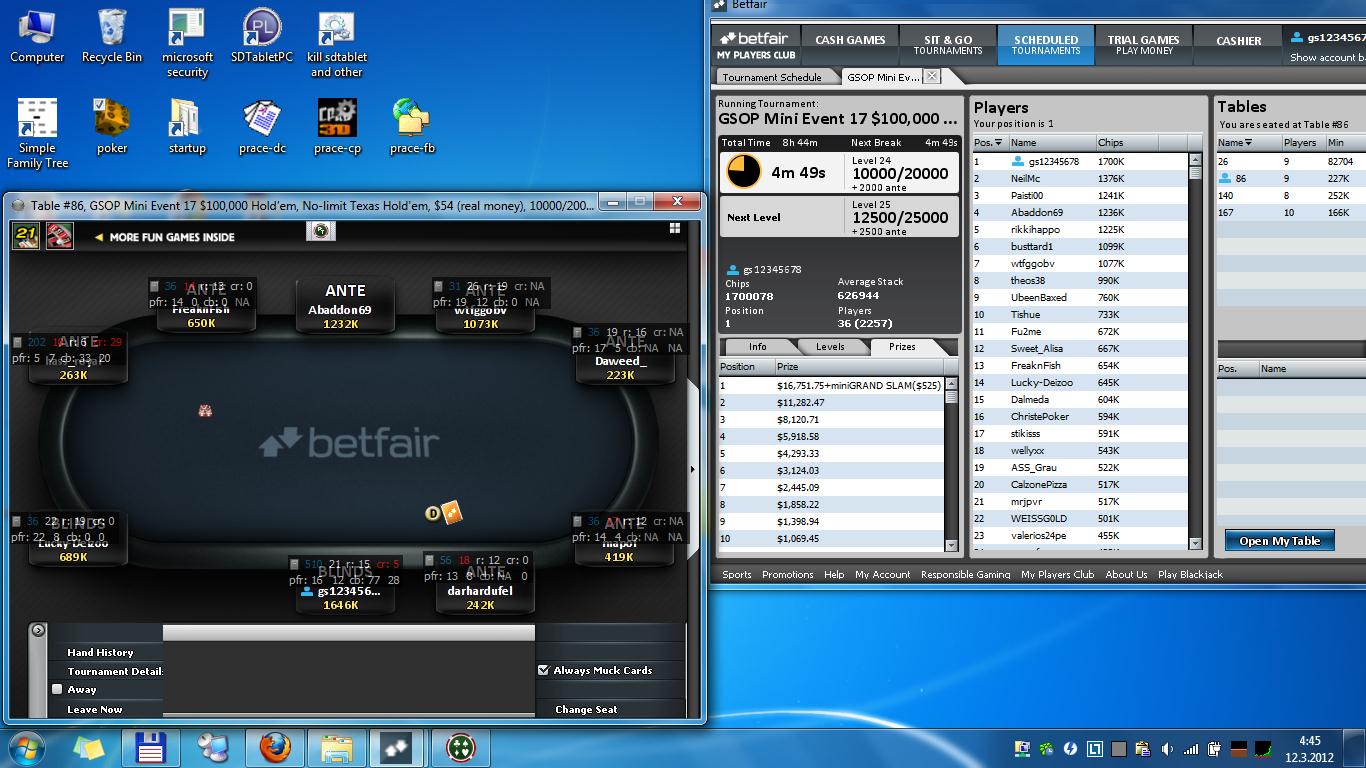Open Simple Family Tree desktop icon
Screen dimensions: 1366x768
point(37,133)
